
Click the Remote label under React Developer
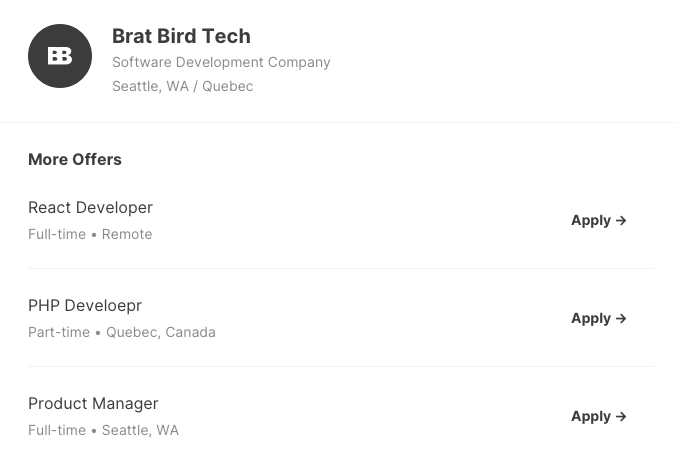[x=127, y=234]
